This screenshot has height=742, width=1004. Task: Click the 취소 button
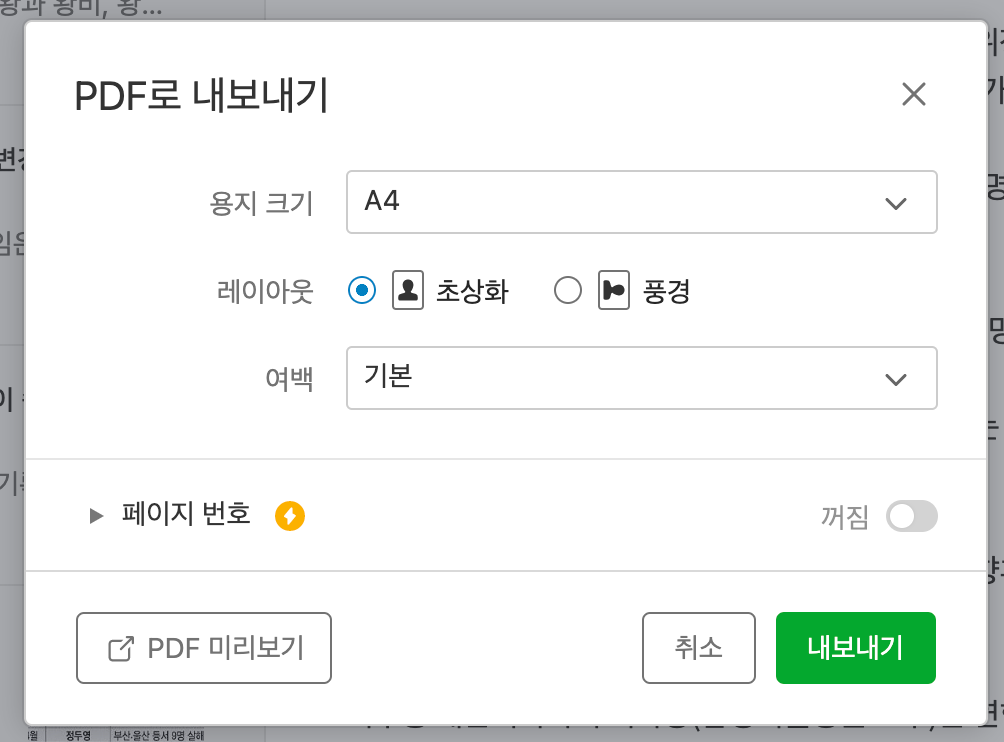click(x=698, y=648)
